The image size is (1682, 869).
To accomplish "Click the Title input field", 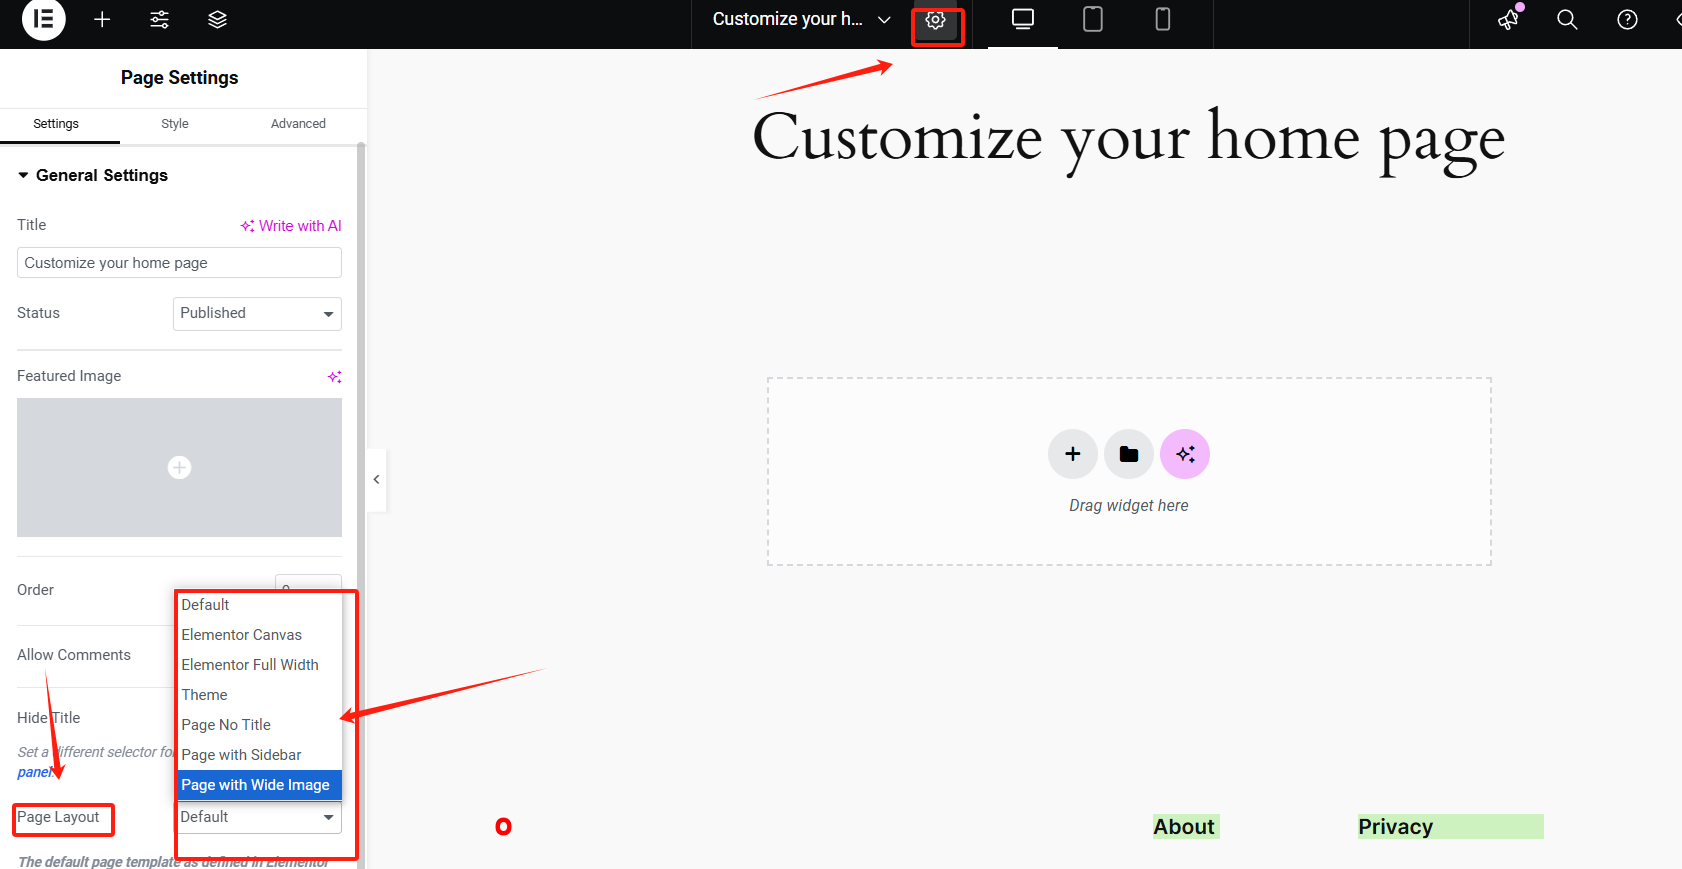I will point(179,263).
